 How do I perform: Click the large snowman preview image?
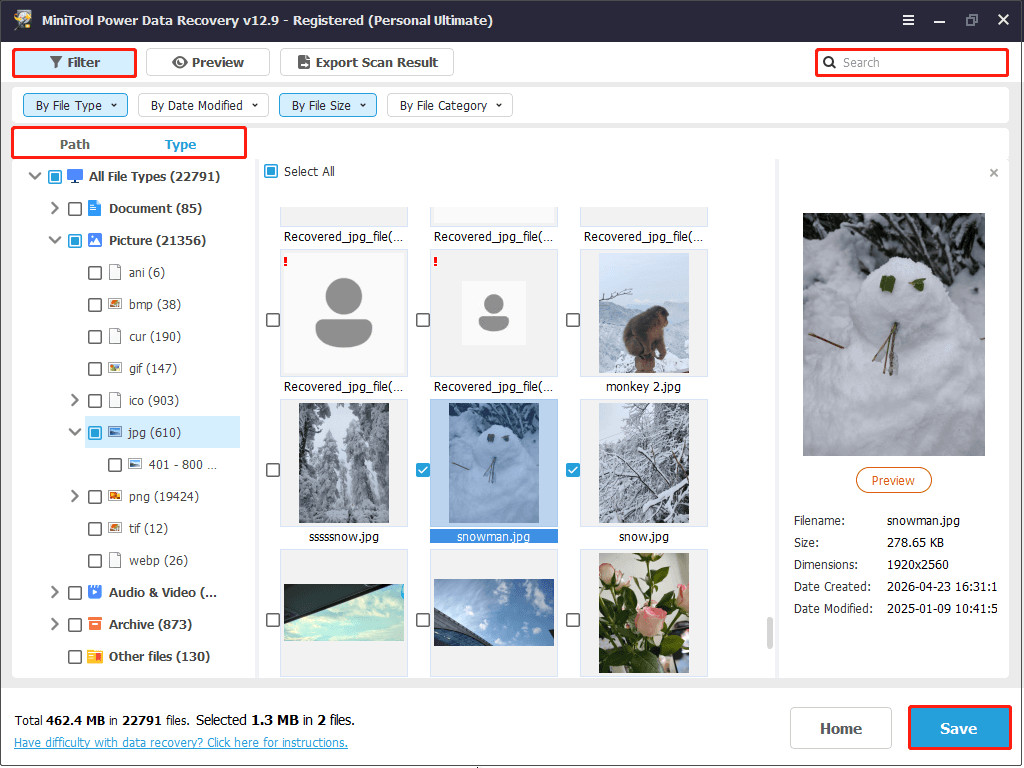893,334
